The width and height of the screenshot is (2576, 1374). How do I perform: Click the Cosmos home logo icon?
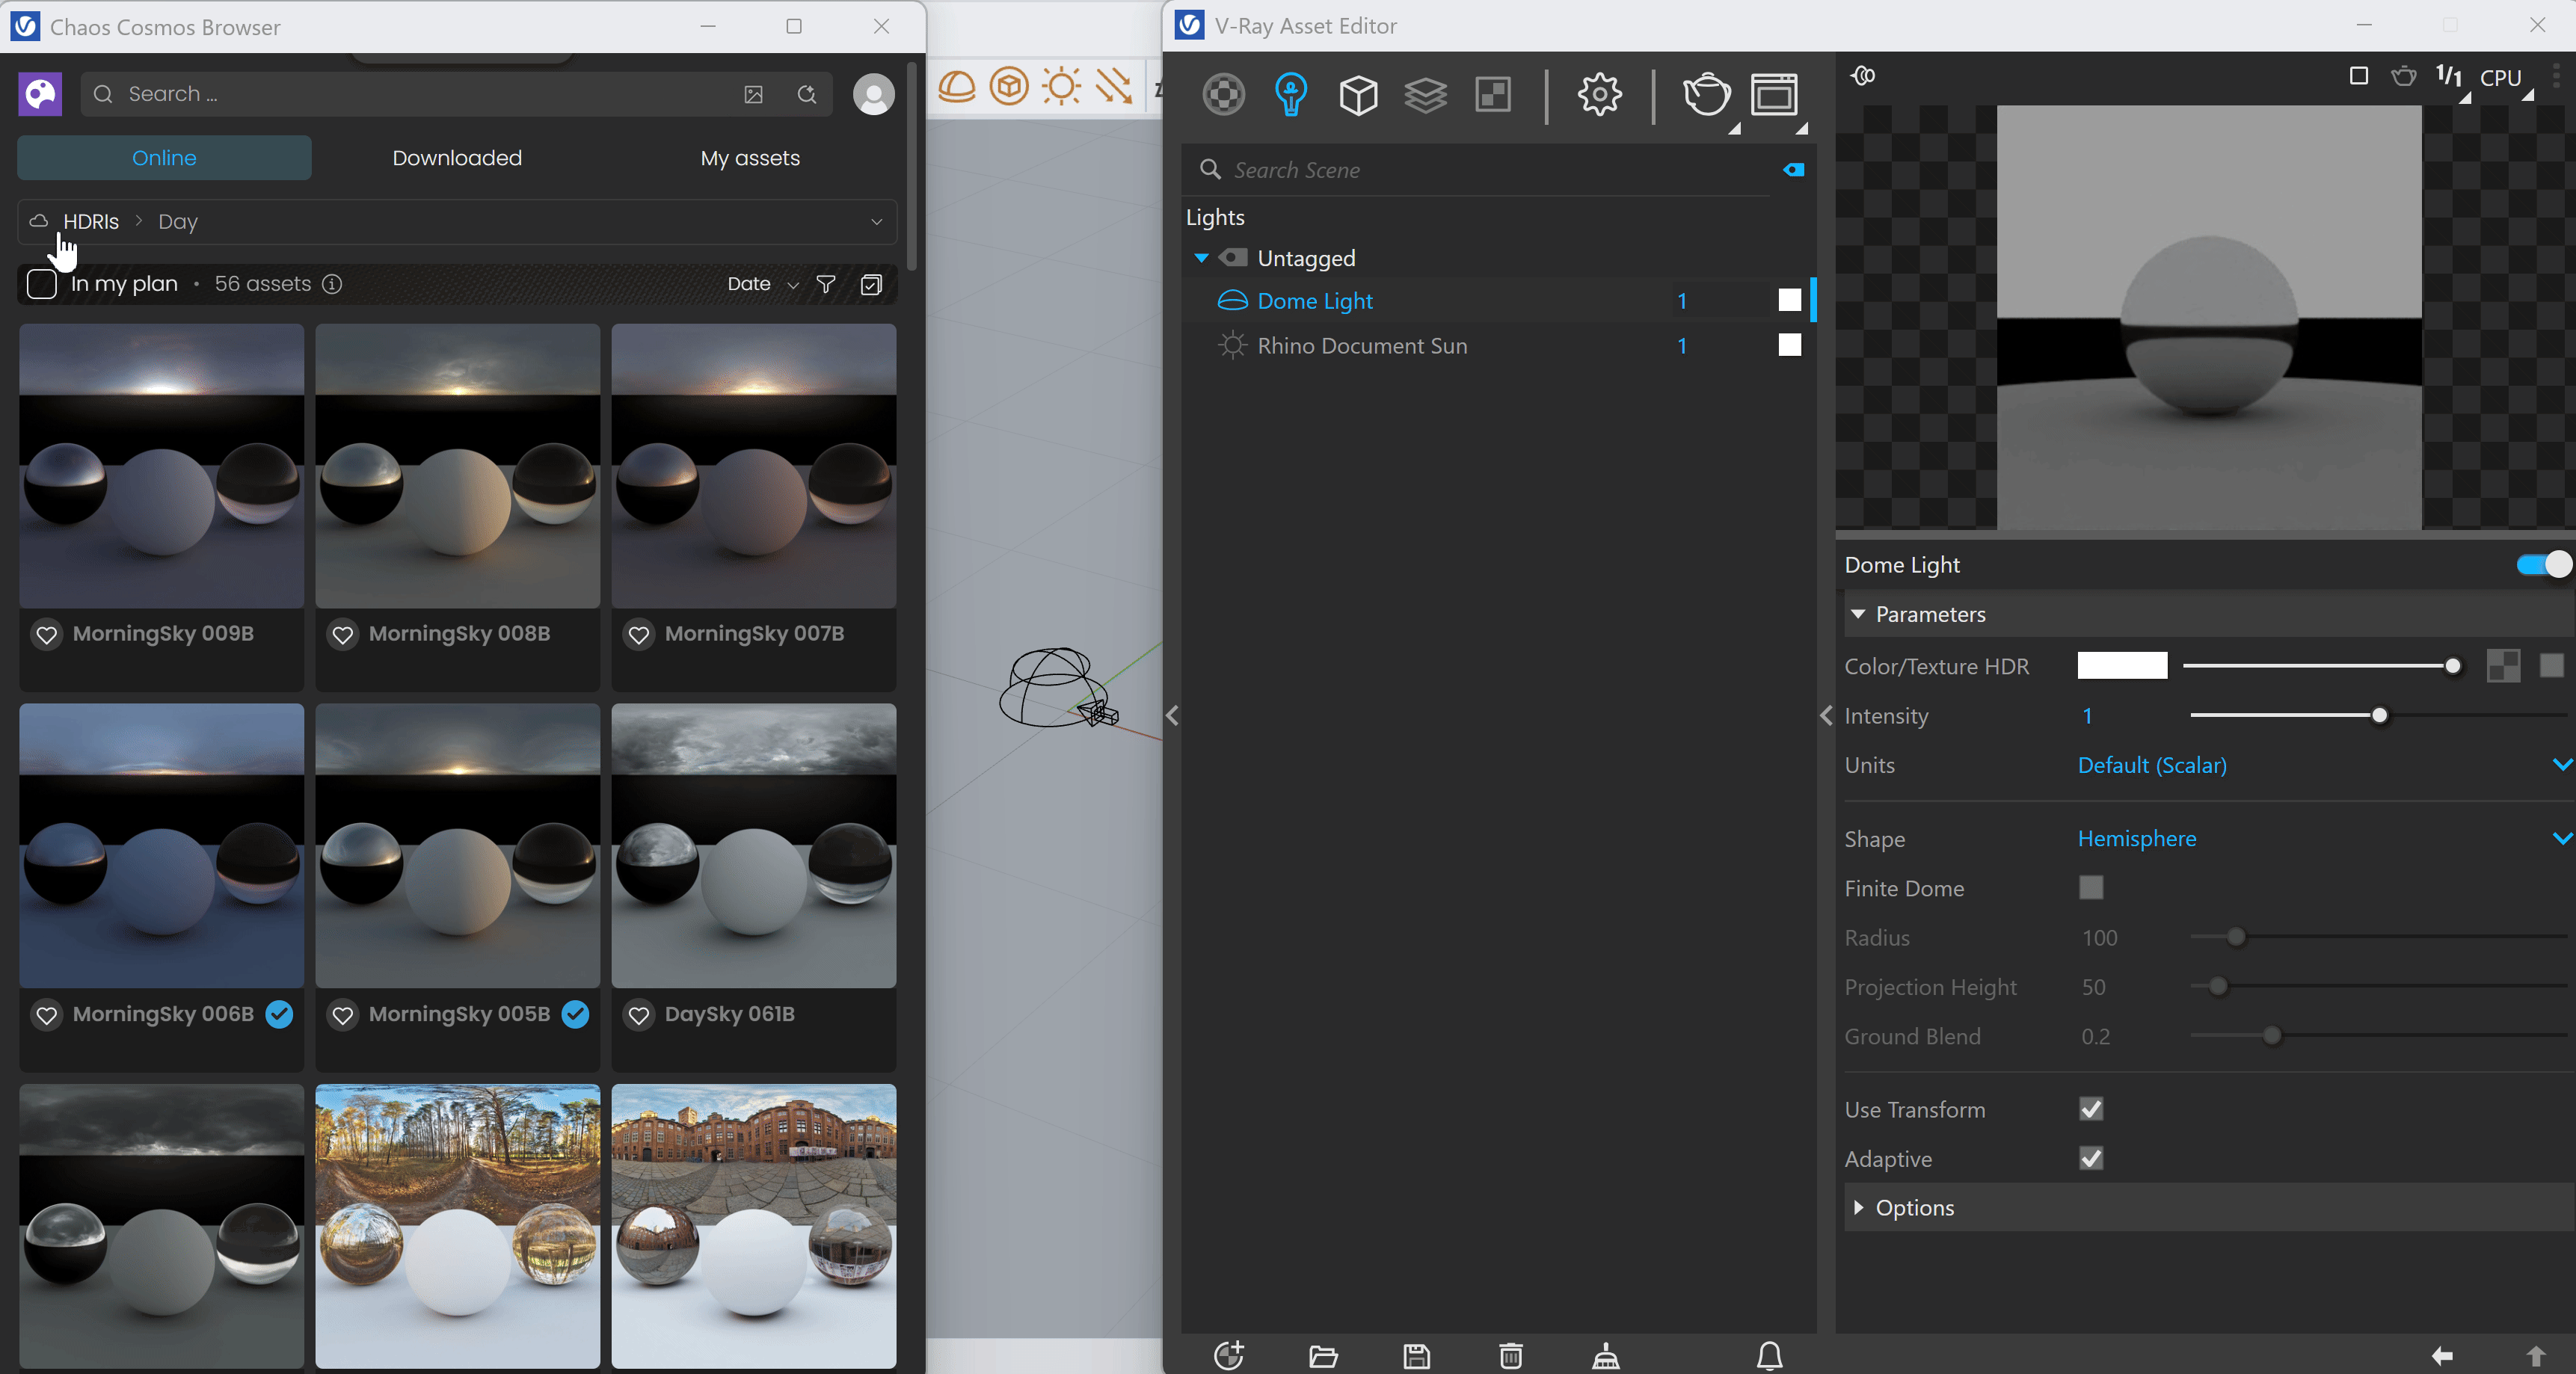(40, 94)
